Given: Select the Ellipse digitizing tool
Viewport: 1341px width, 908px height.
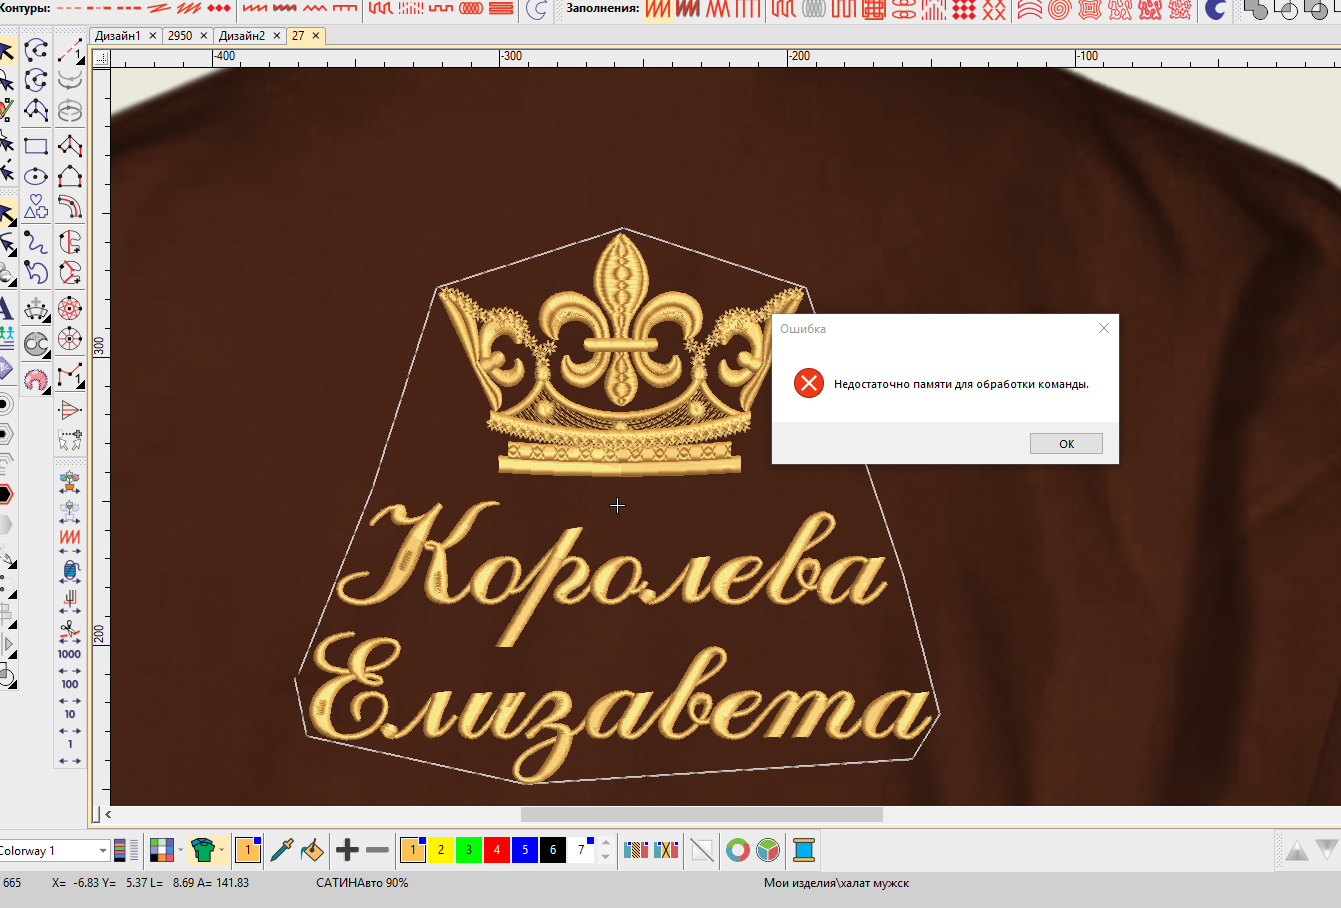Looking at the screenshot, I should 36,177.
